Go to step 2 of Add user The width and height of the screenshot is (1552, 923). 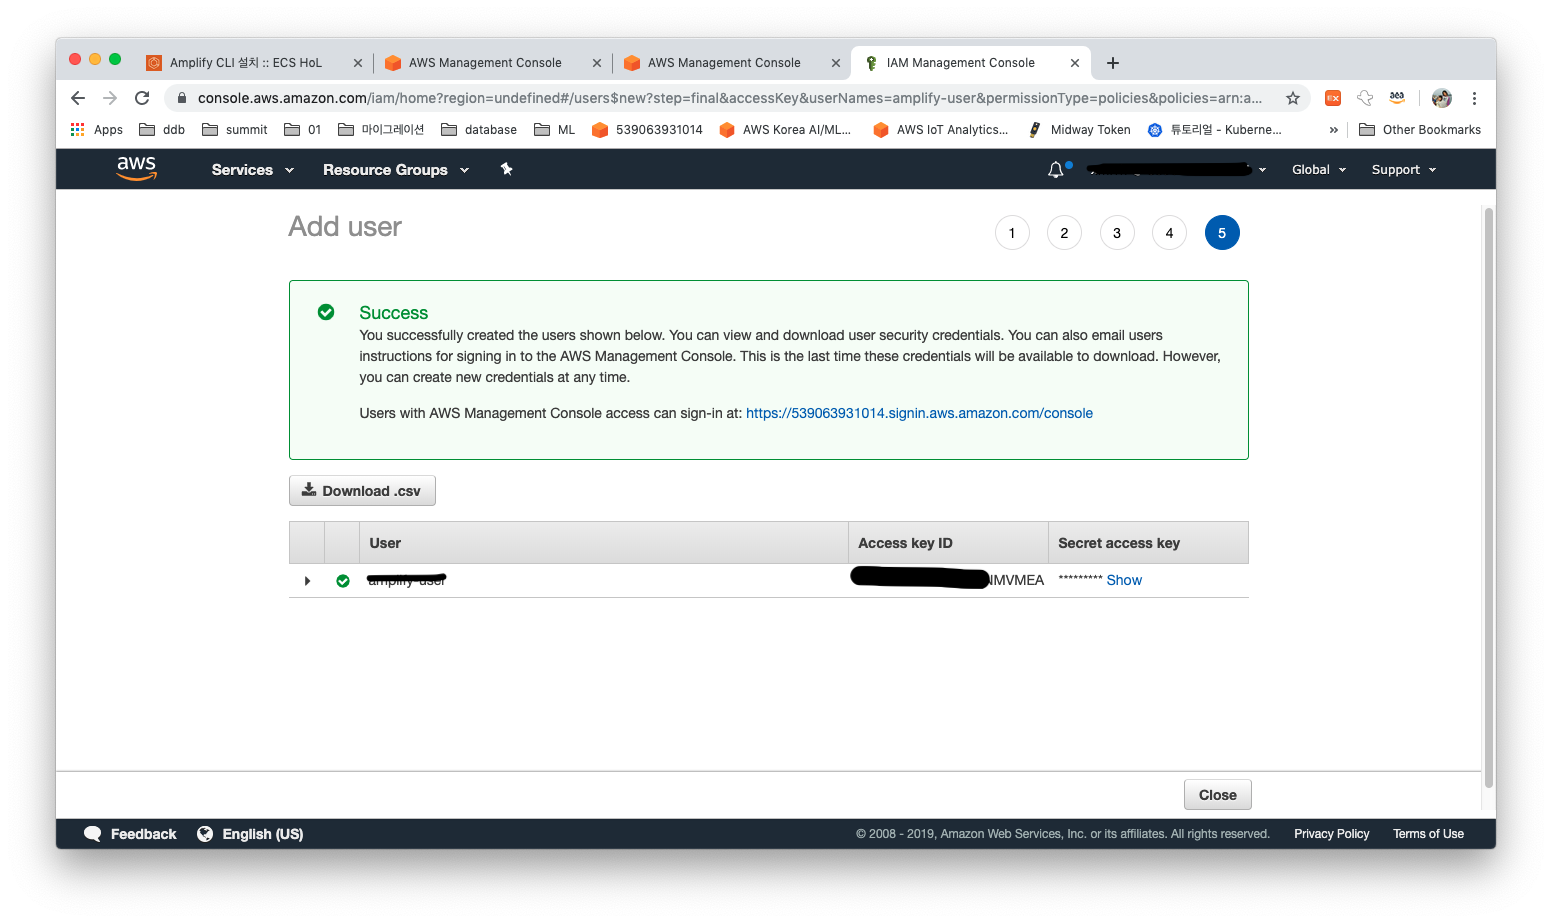(x=1064, y=233)
